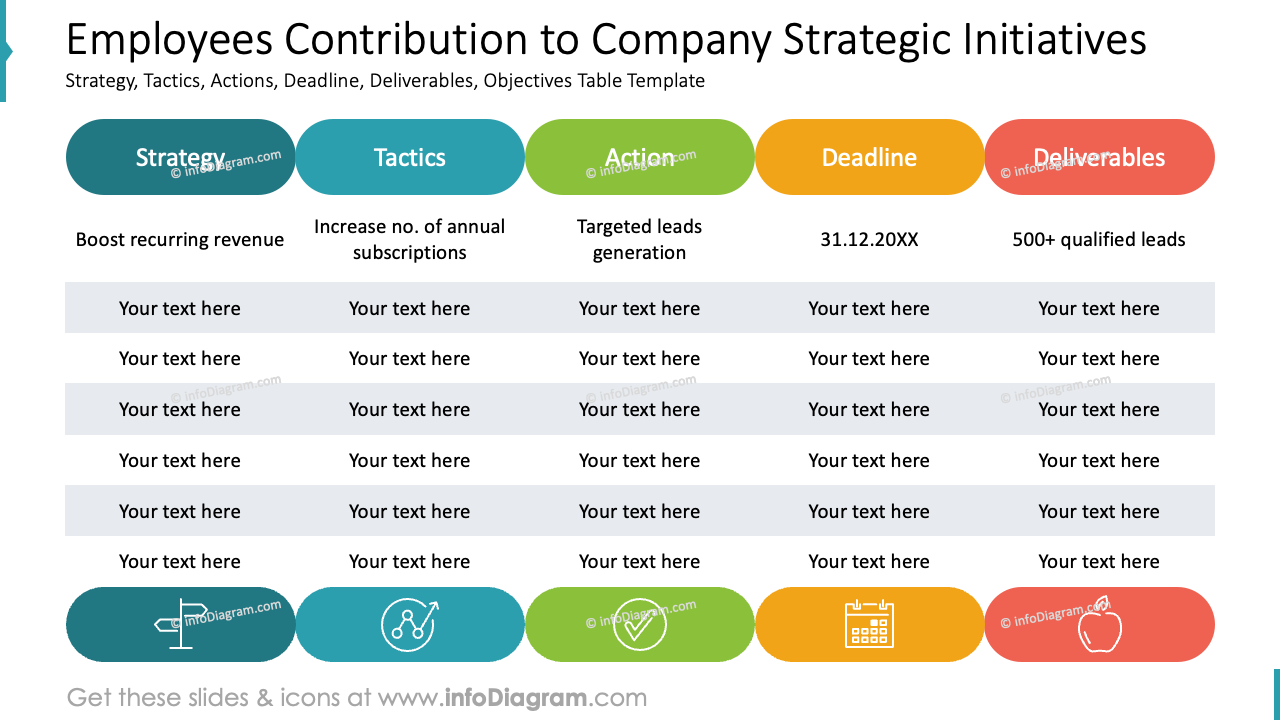
Task: Select the line graph arrow icon
Action: point(410,624)
